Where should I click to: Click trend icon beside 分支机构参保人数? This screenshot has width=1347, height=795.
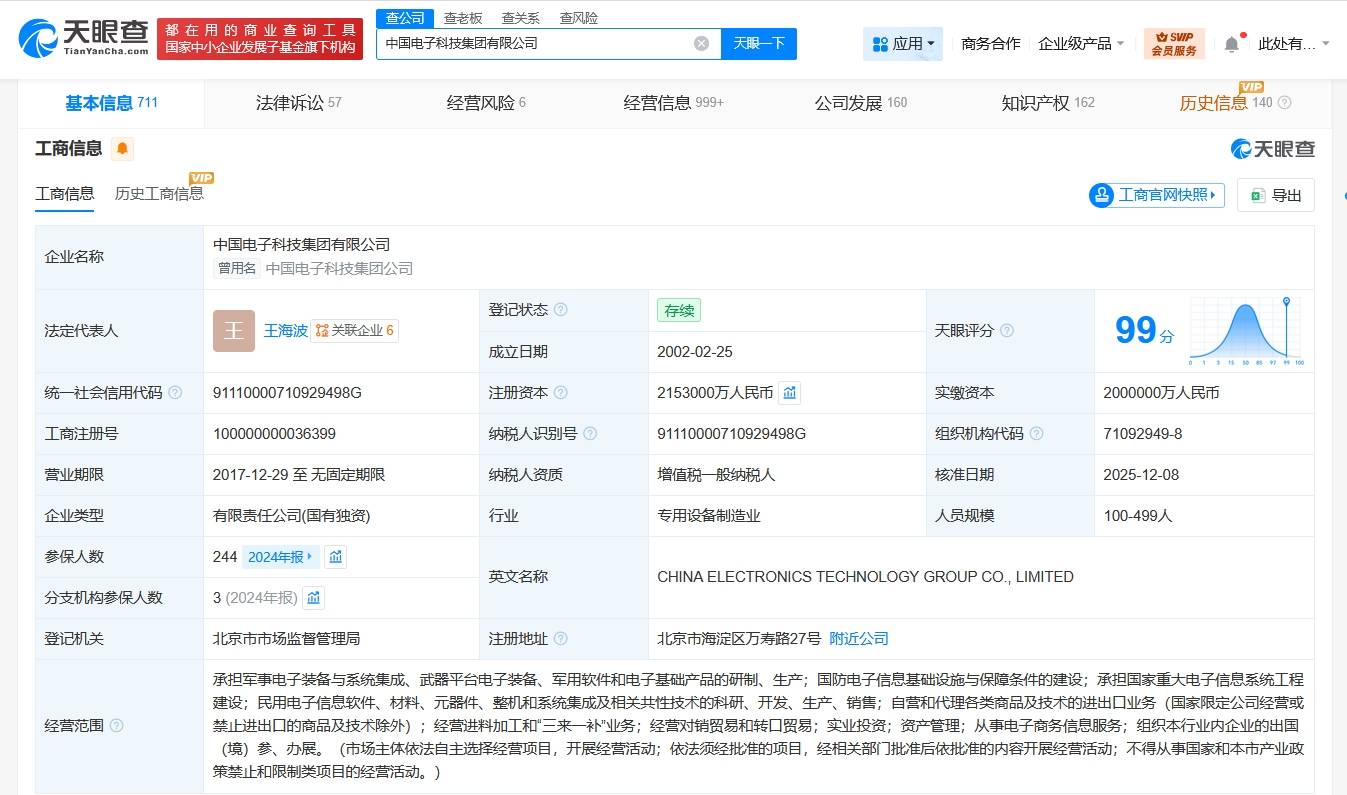click(314, 598)
